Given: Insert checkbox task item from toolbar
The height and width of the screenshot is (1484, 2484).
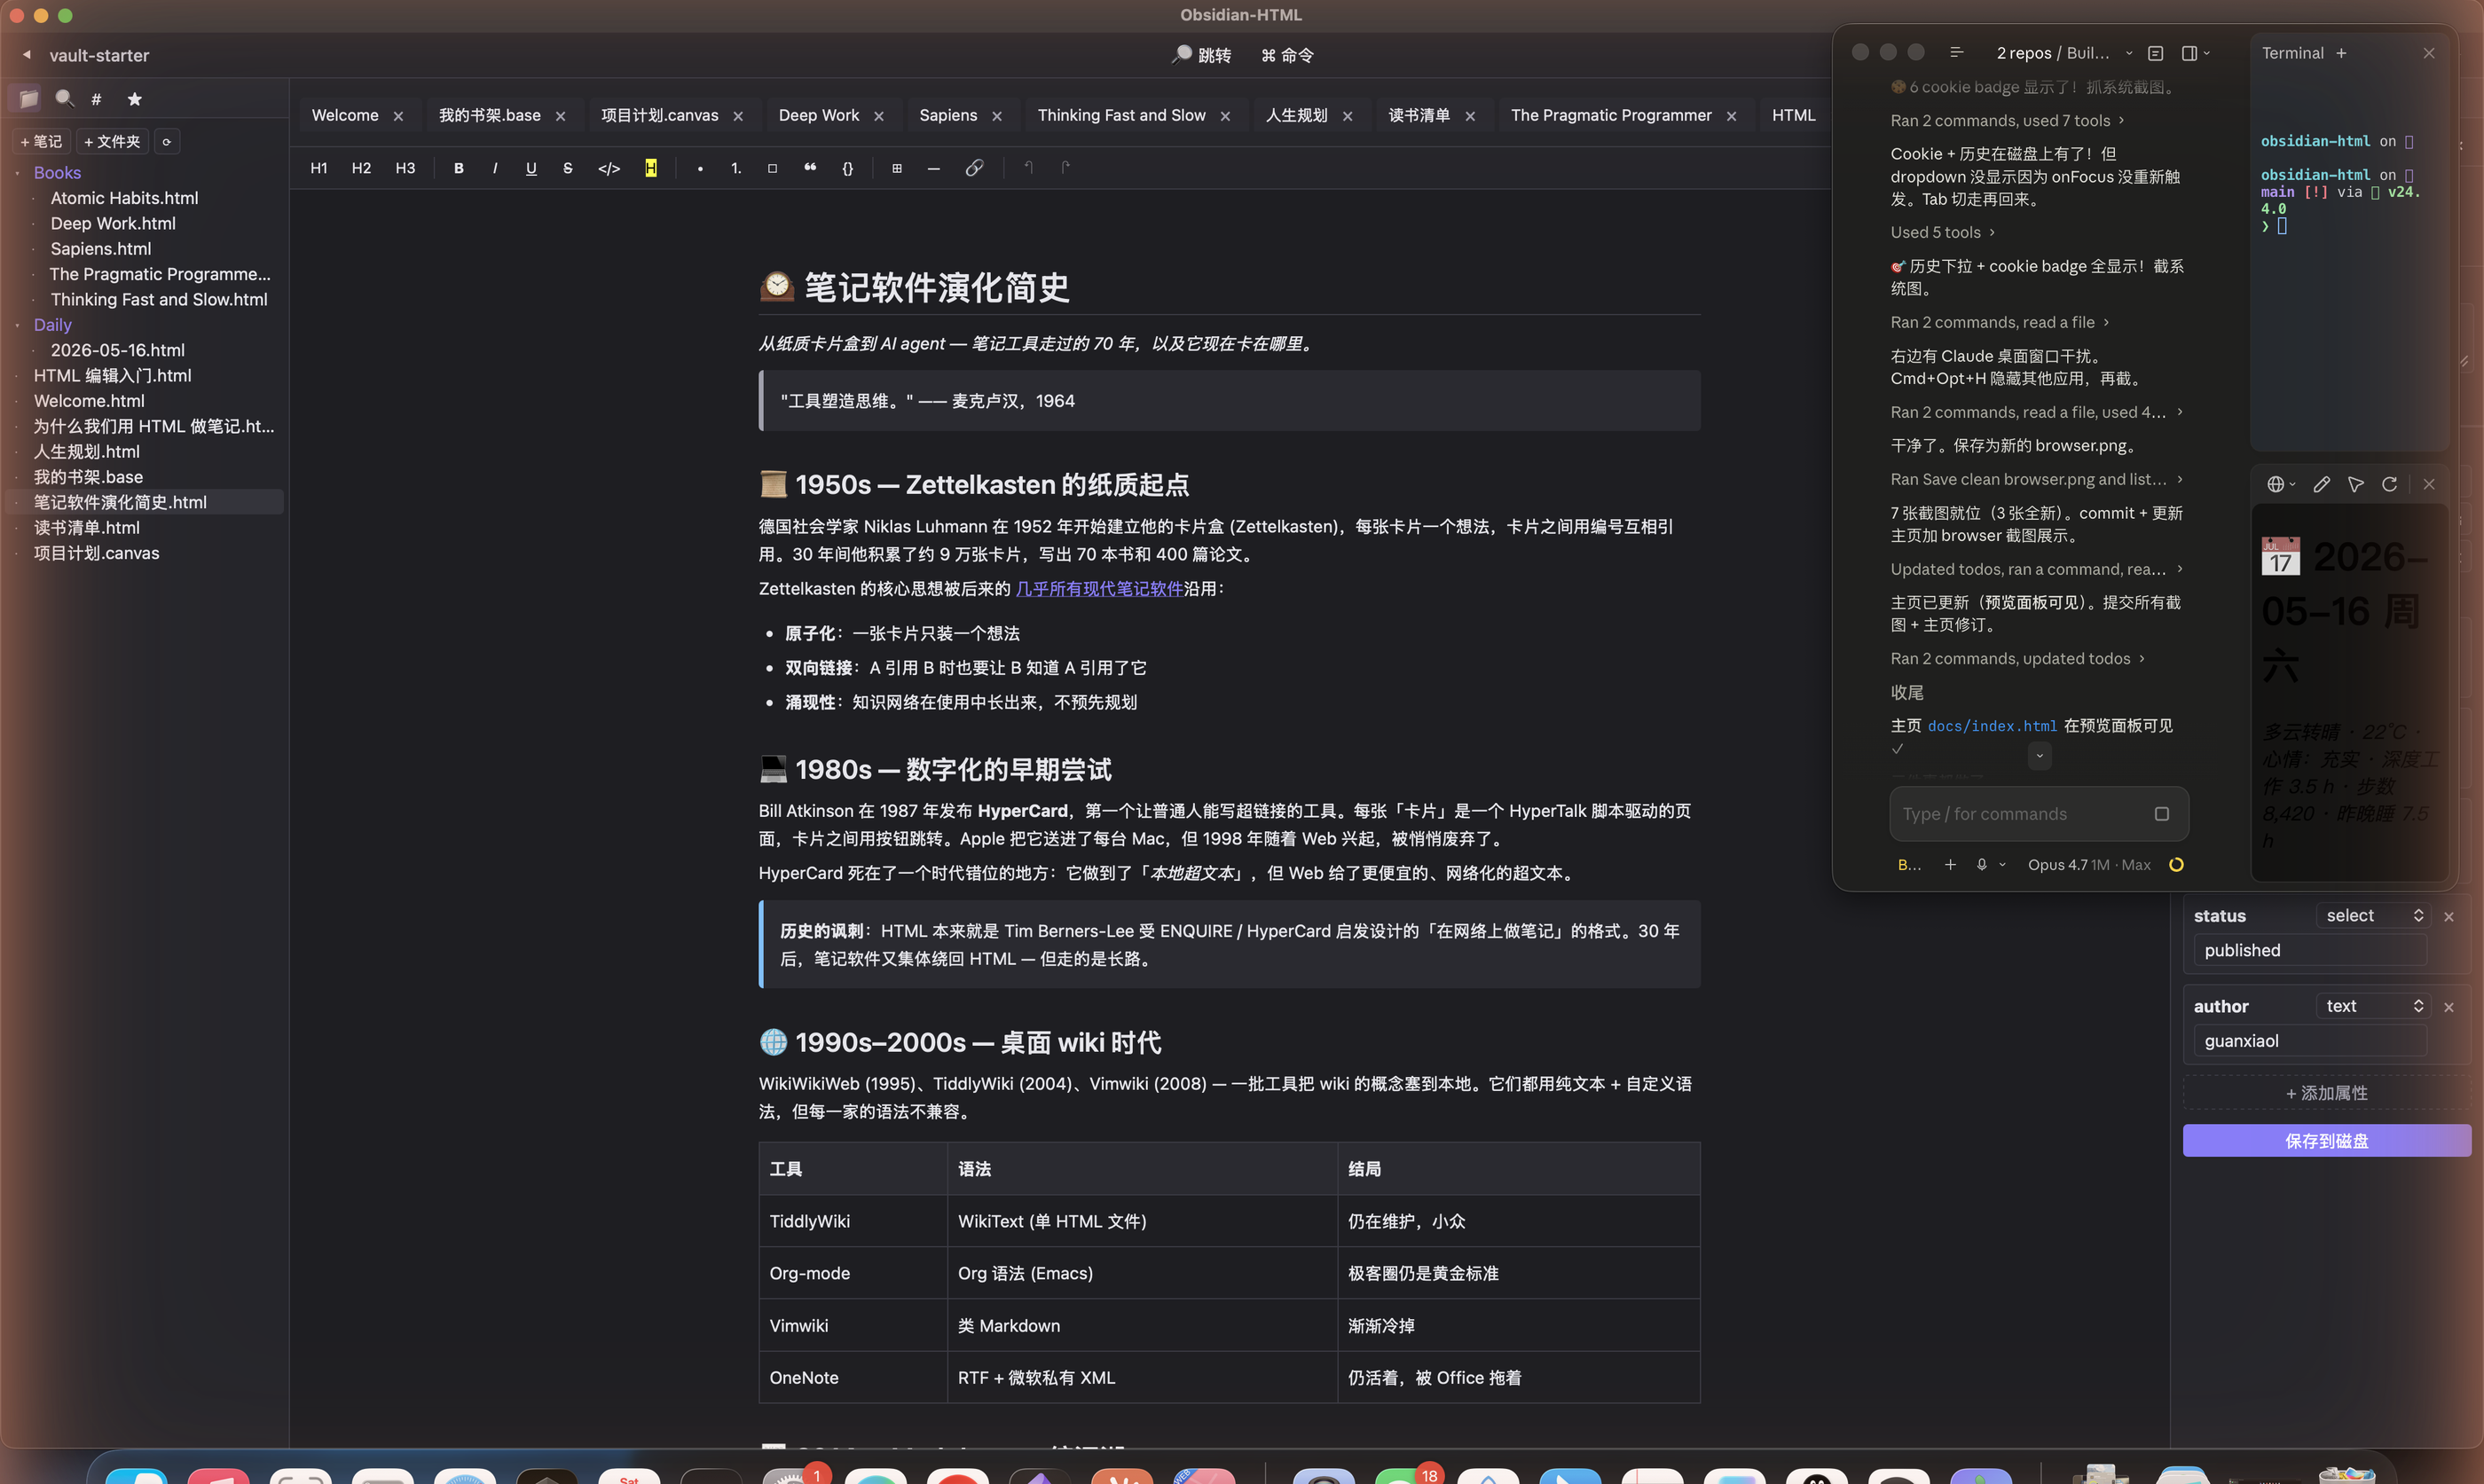Looking at the screenshot, I should [772, 168].
